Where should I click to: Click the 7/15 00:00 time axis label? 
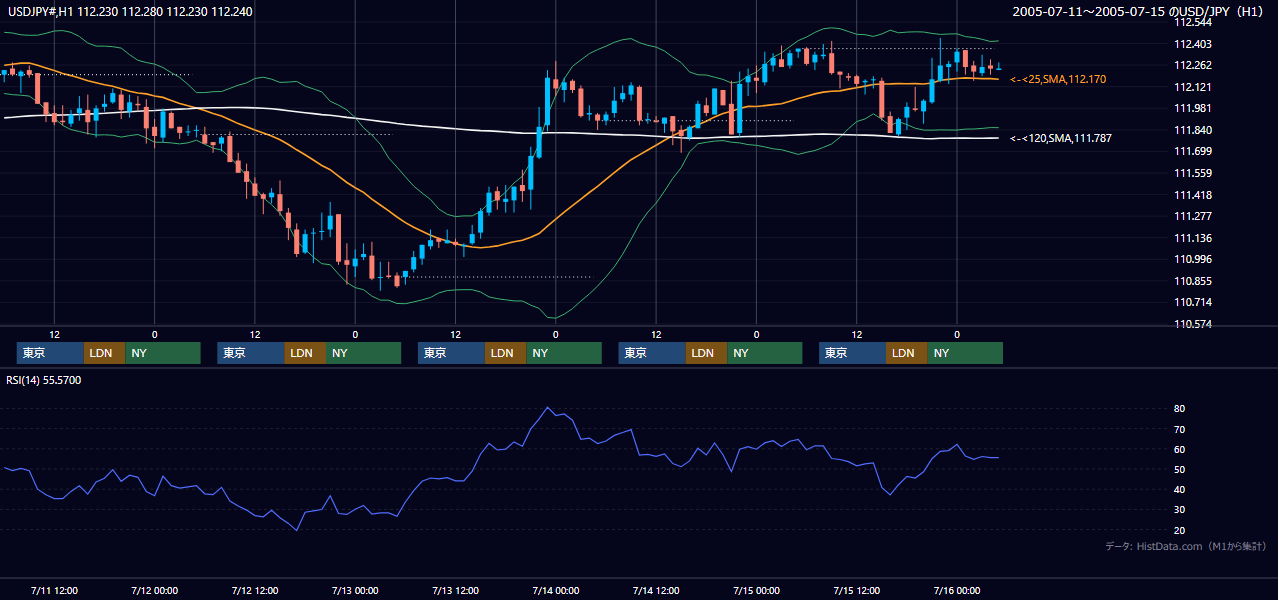coord(756,590)
